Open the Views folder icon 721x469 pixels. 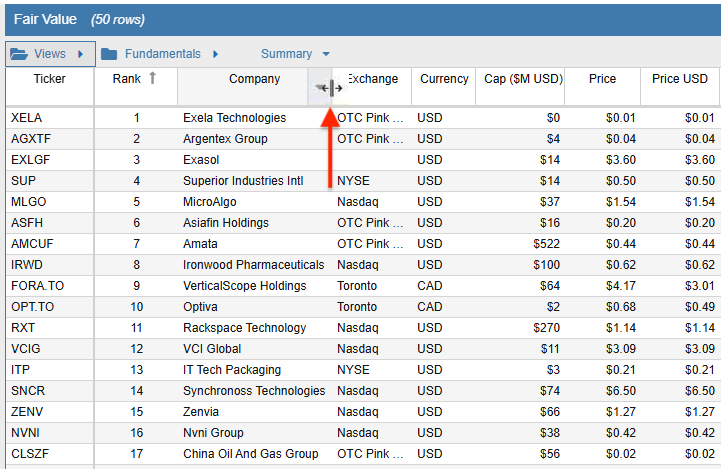pos(19,54)
